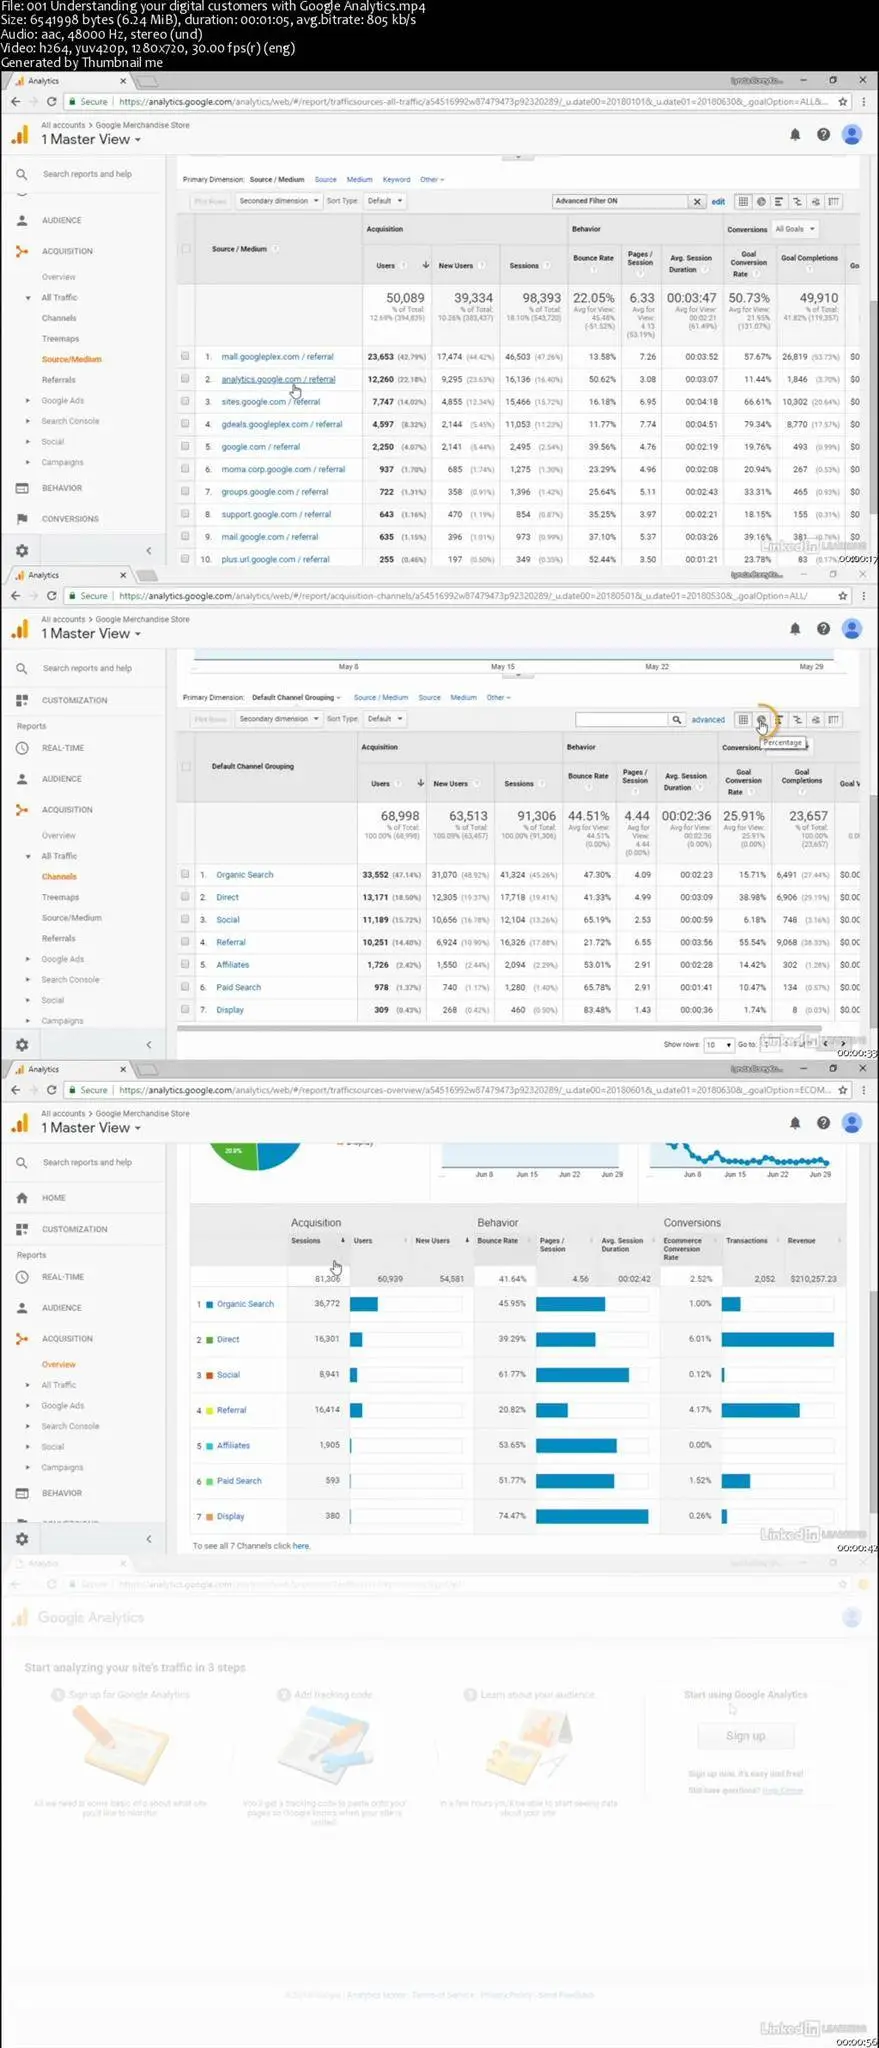Open help icon in Source/Medium report window
The height and width of the screenshot is (2048, 879).
tap(823, 134)
